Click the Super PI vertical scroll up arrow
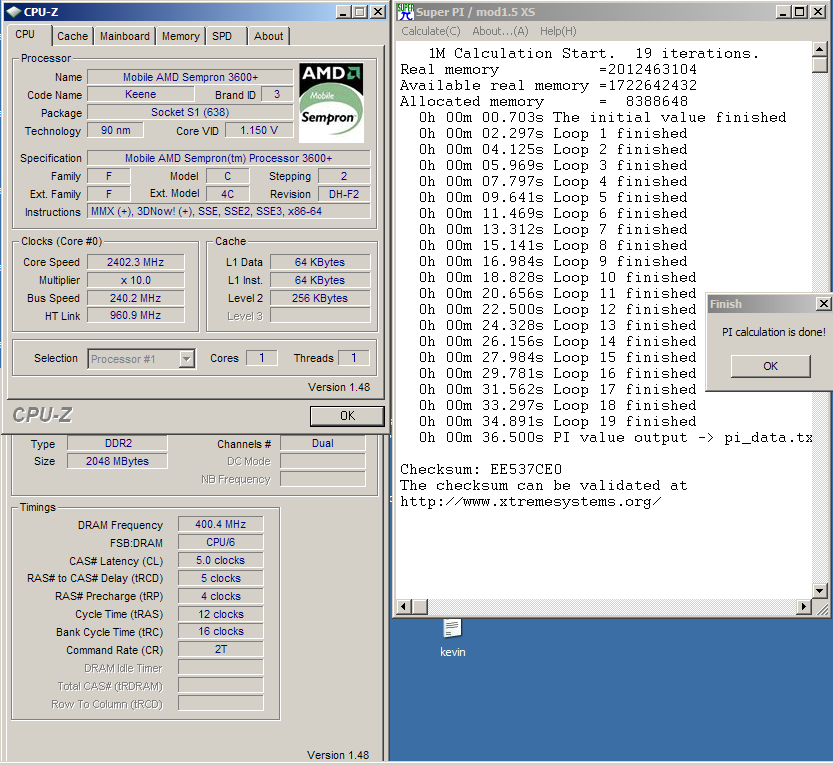This screenshot has height=765, width=833. [820, 49]
